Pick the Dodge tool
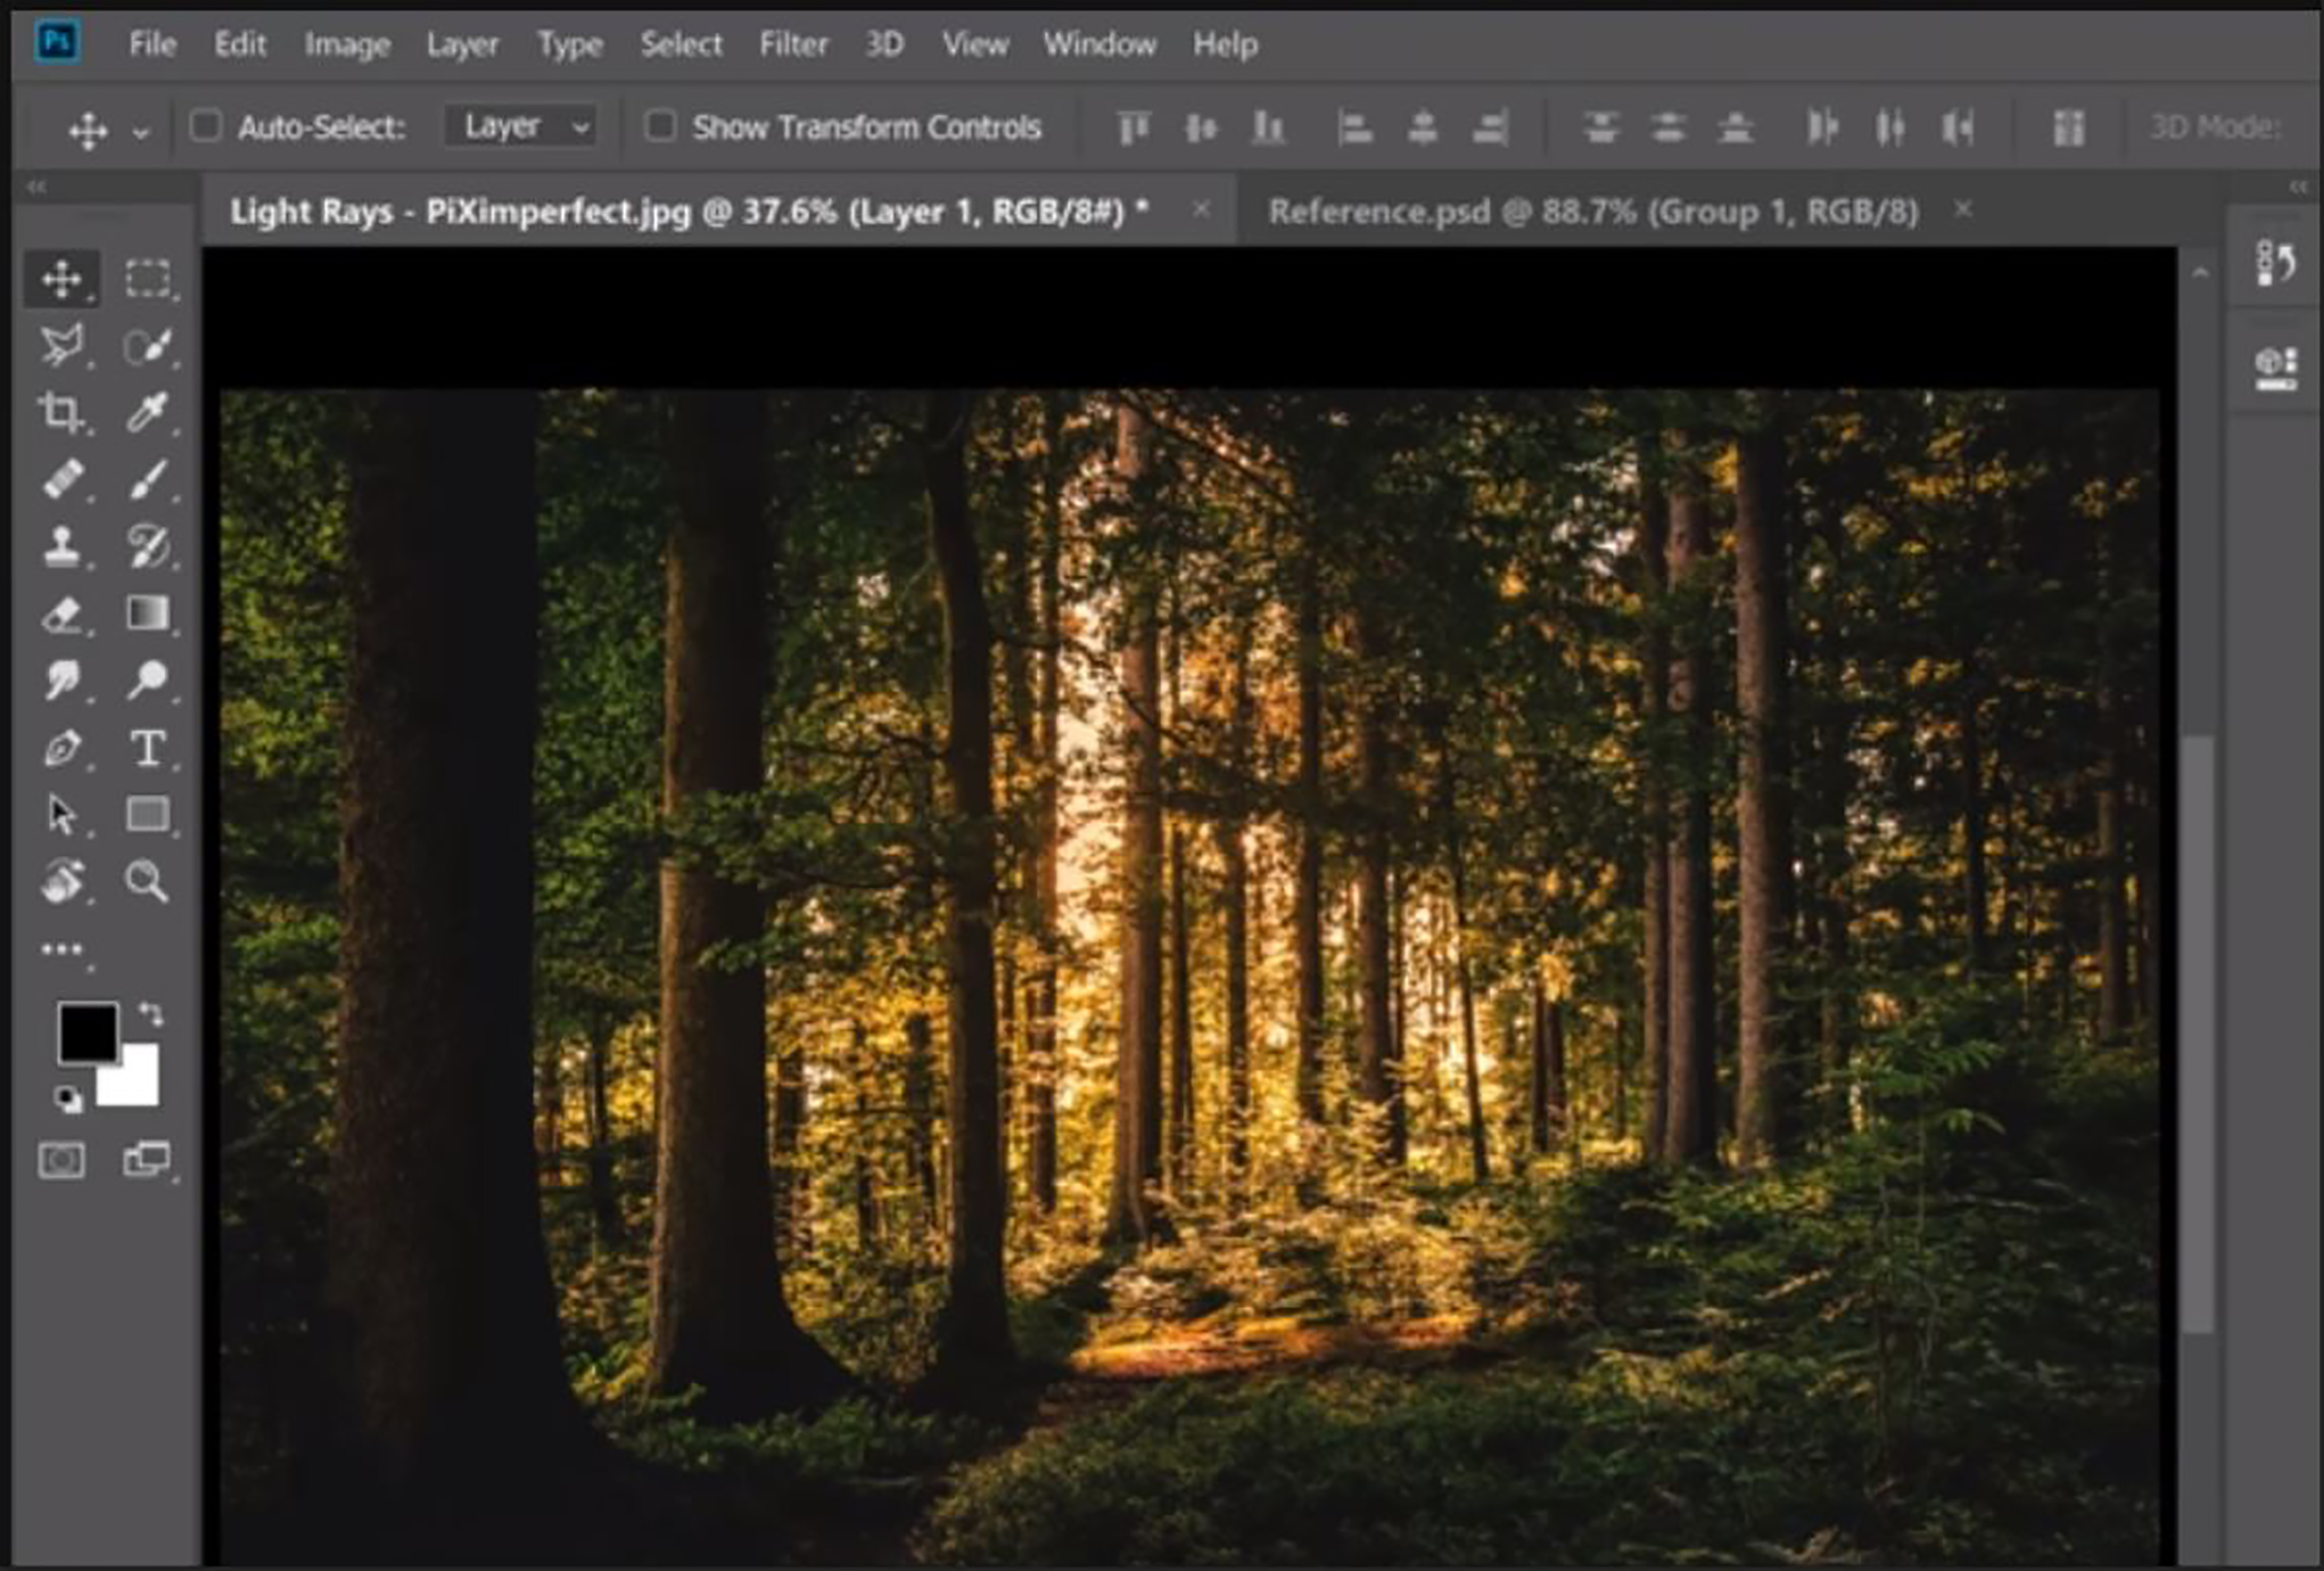The width and height of the screenshot is (2324, 1571). (147, 680)
